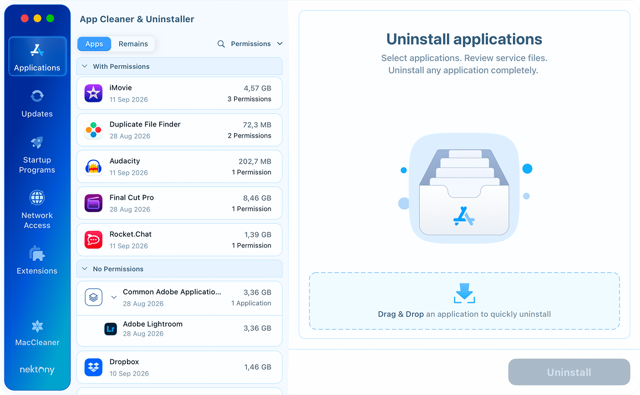Click the 4,57 GB size value
640x395 pixels.
tap(258, 88)
